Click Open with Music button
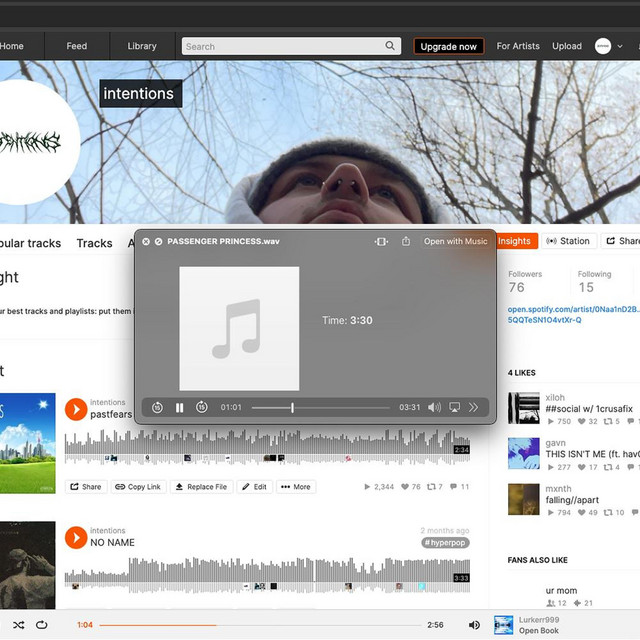640x640 pixels. 455,241
